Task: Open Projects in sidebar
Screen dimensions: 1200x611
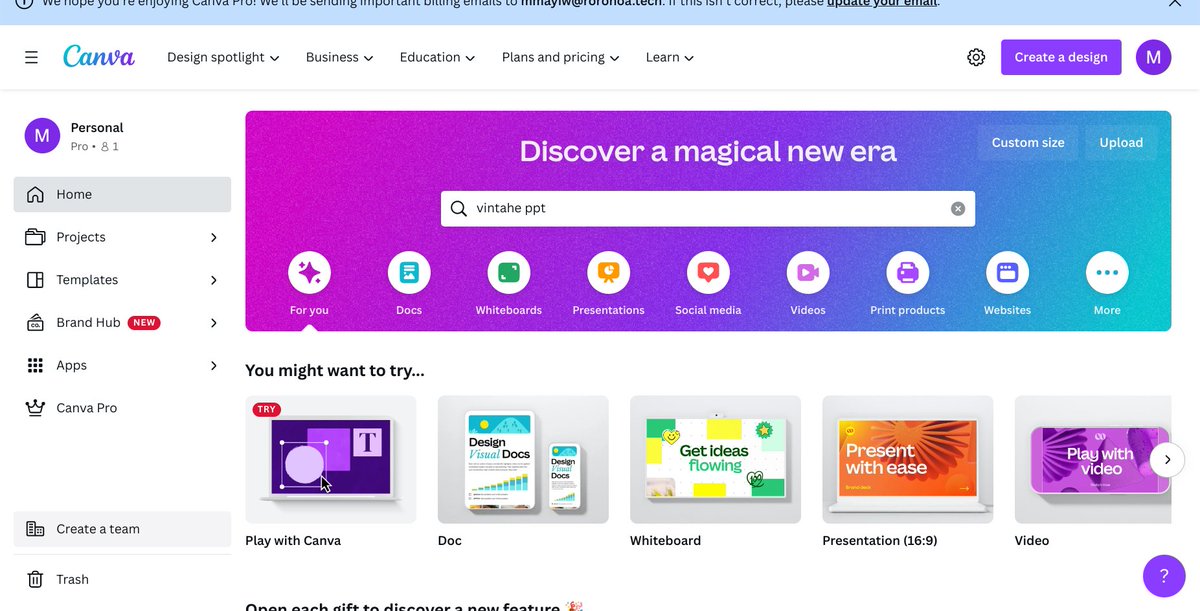Action: coord(122,237)
